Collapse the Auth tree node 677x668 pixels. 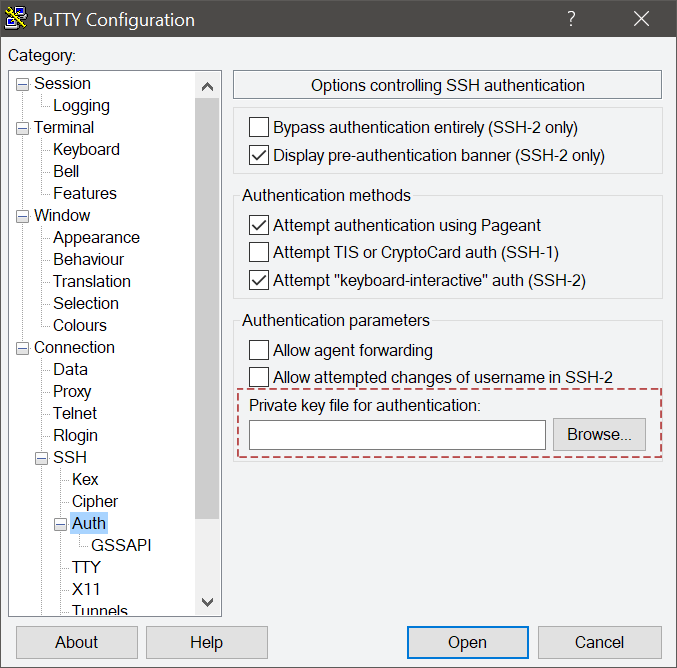pyautogui.click(x=60, y=524)
